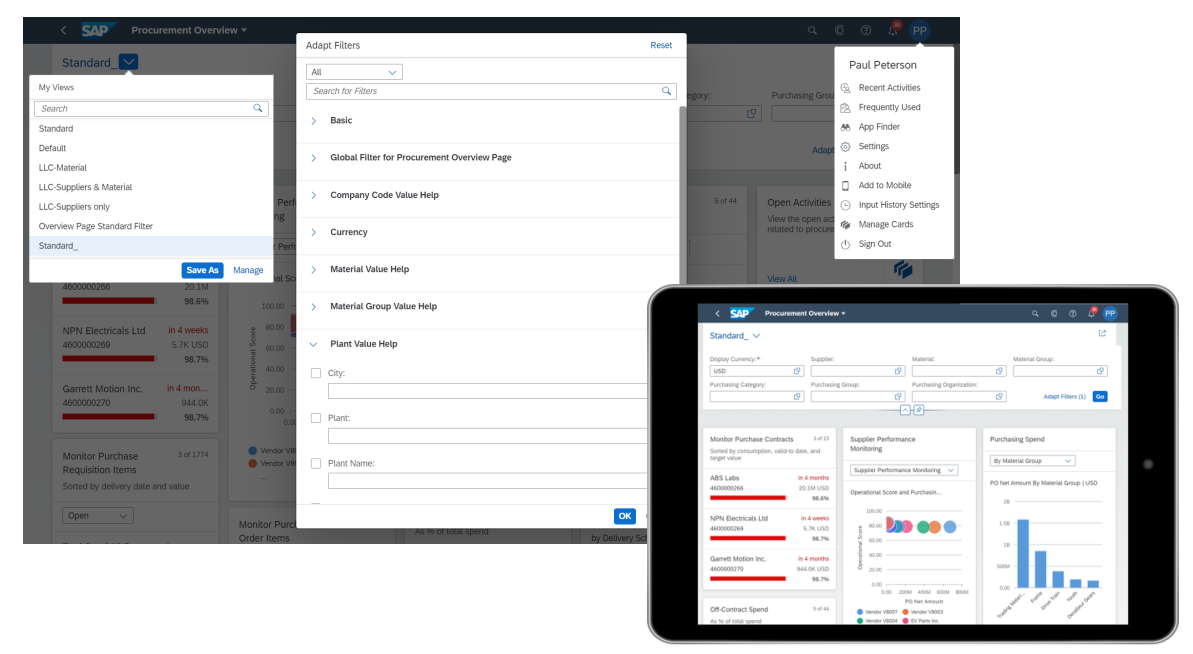Screen dimensions: 1193x654
Task: Choose Sign Out in user menu
Action: (x=874, y=244)
